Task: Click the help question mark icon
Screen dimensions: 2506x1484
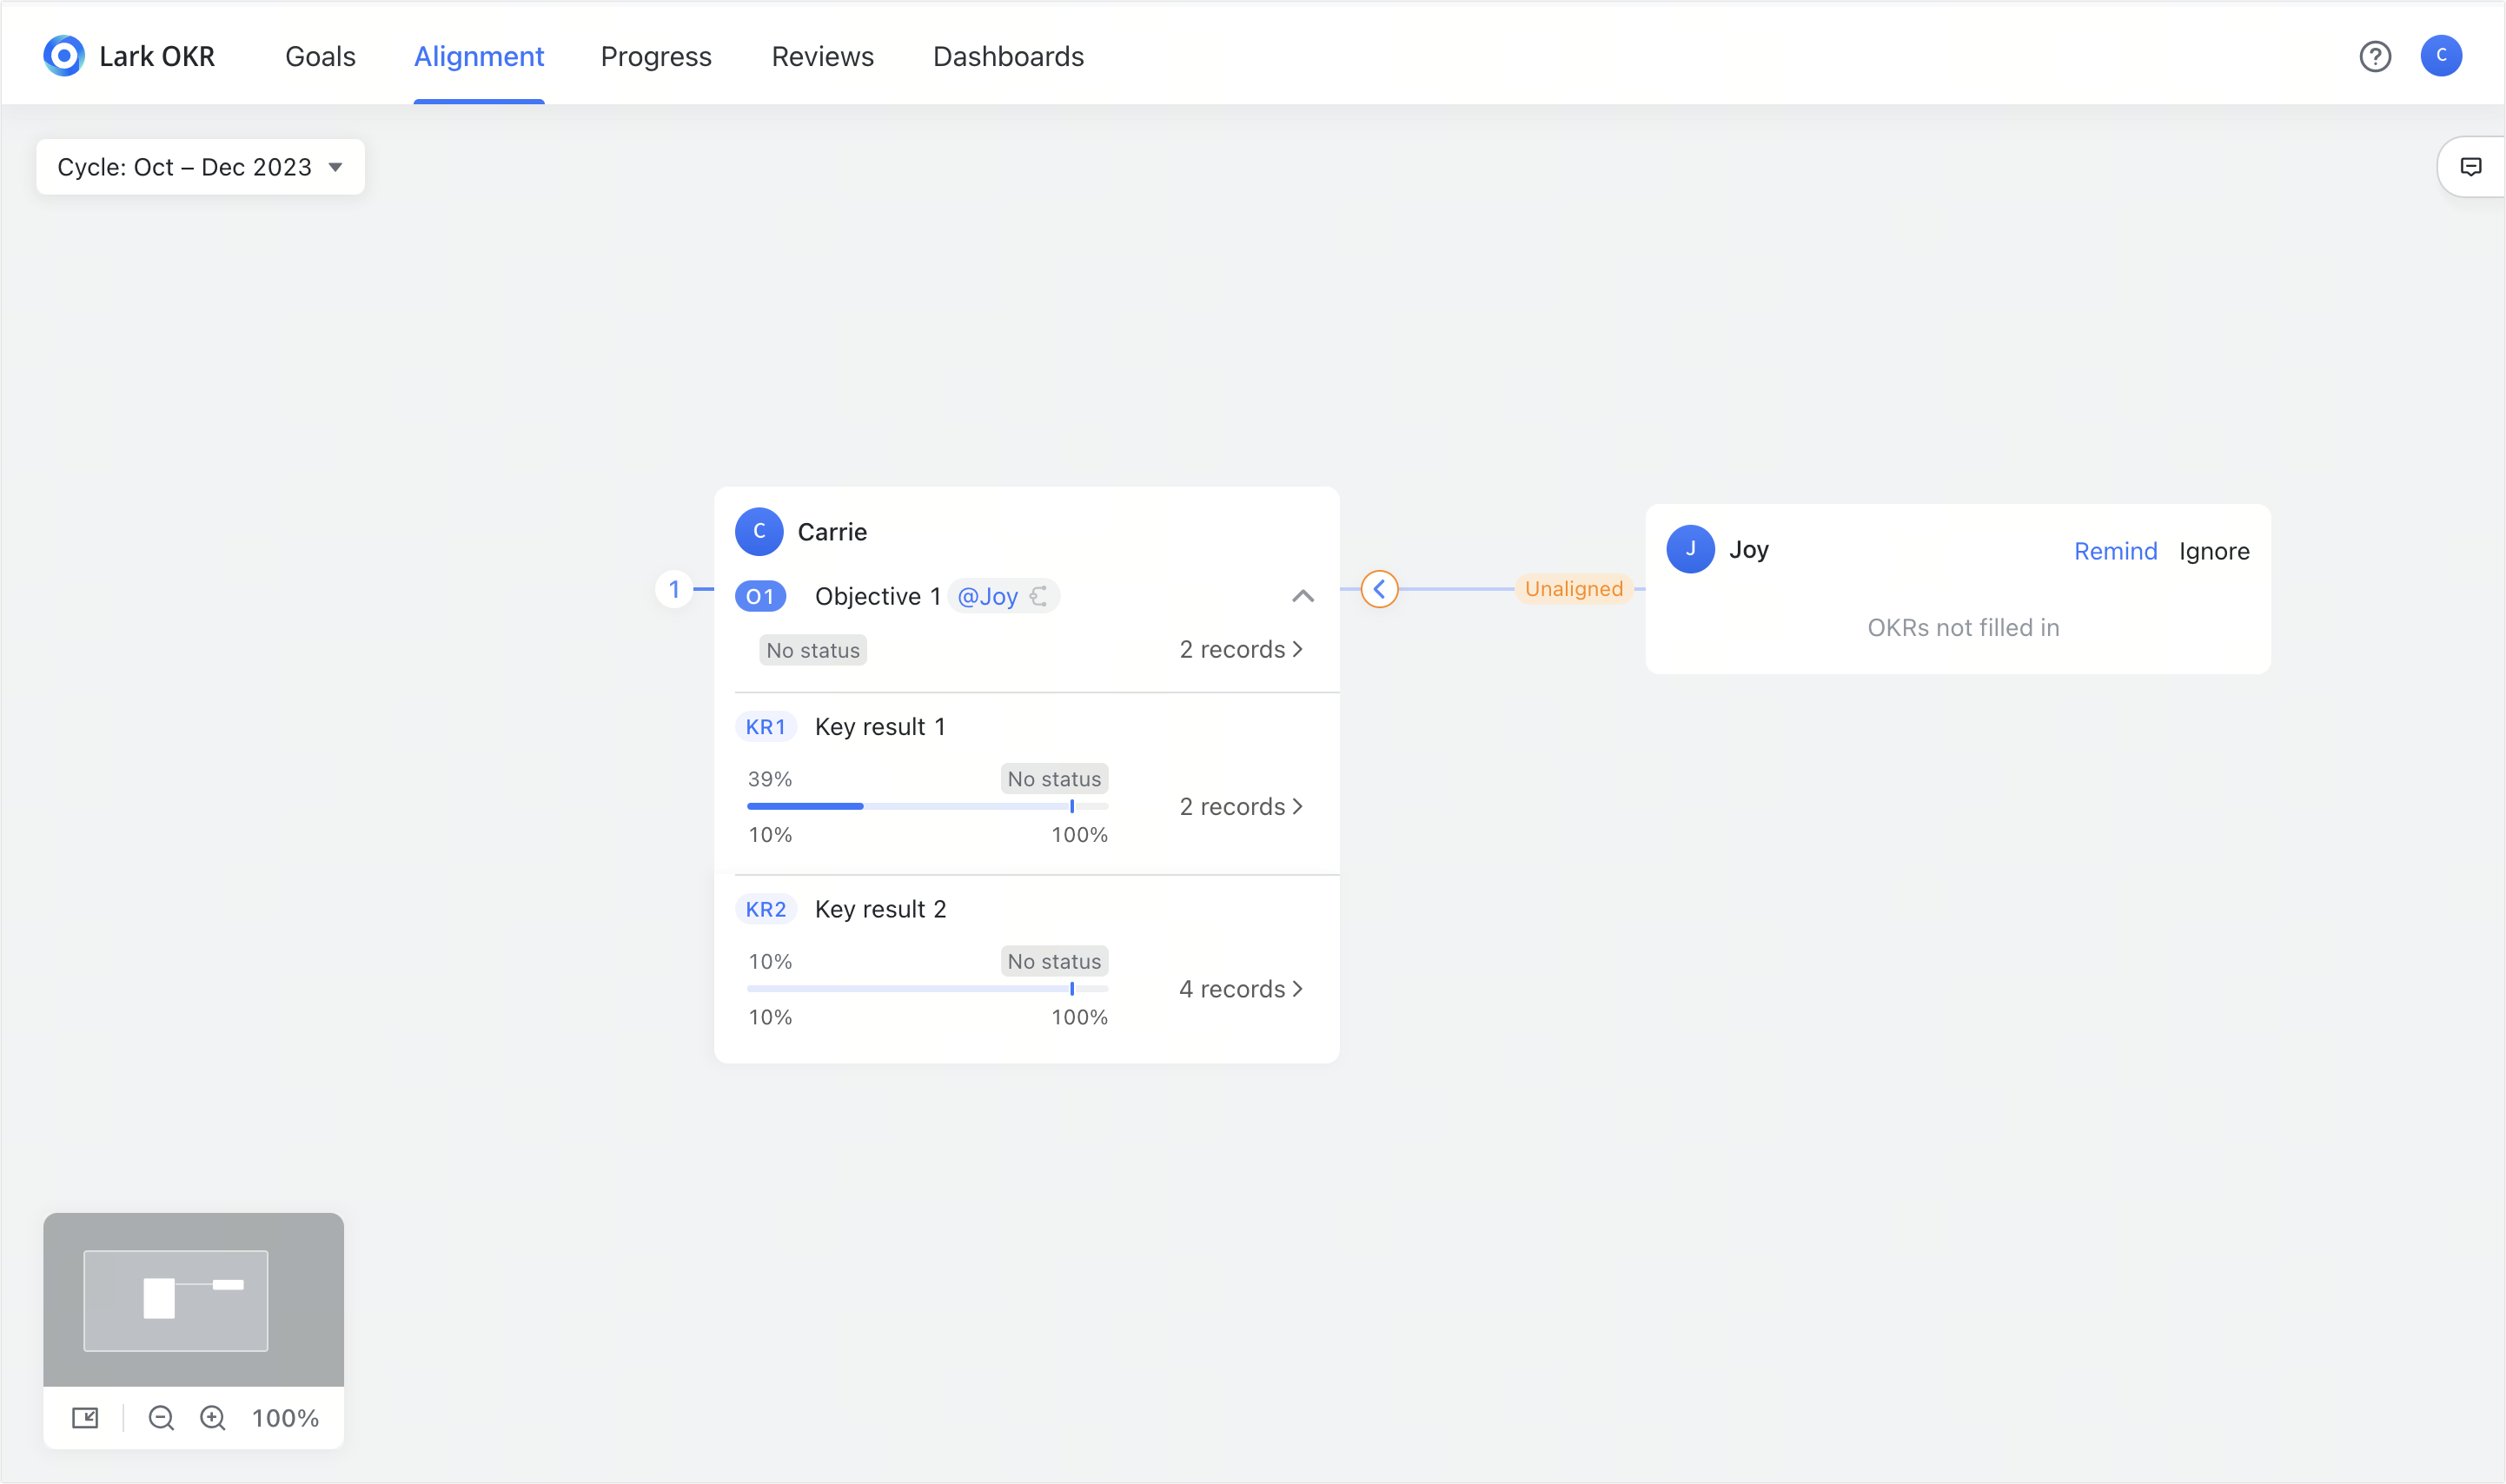Action: [x=2375, y=56]
